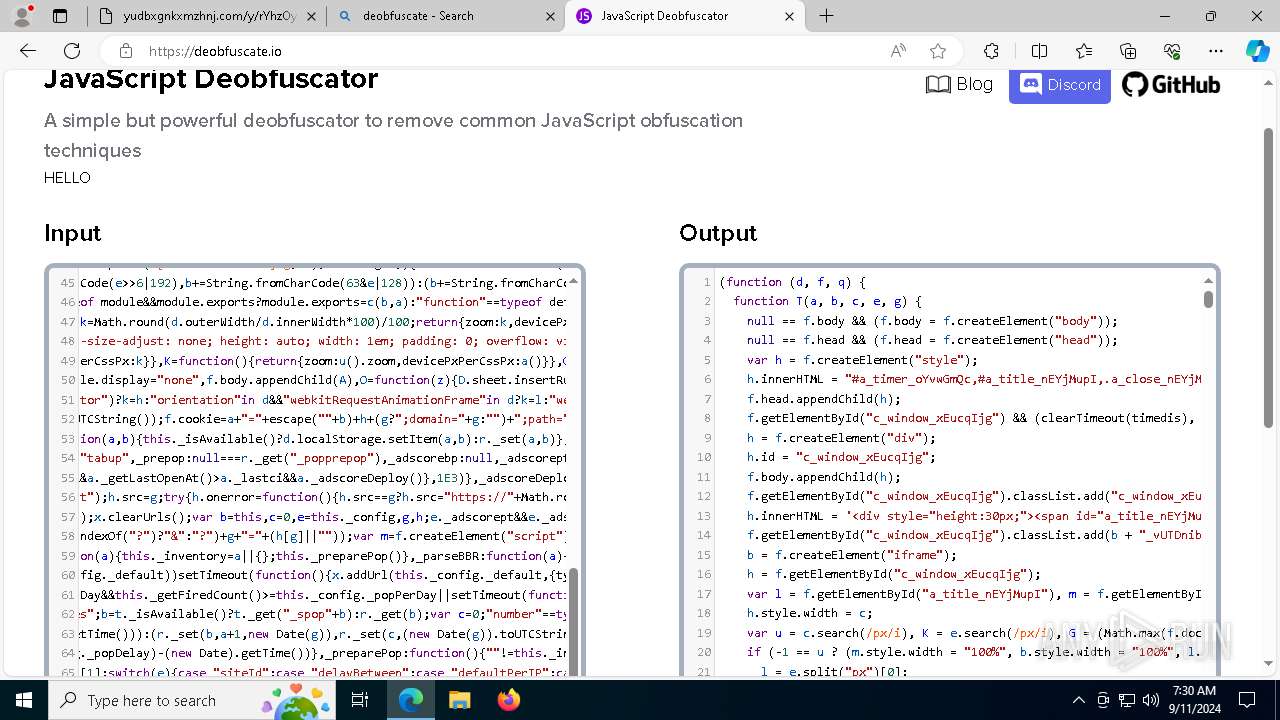Open the browser profile avatar
Screen dimensions: 1280x720
pos(24,16)
